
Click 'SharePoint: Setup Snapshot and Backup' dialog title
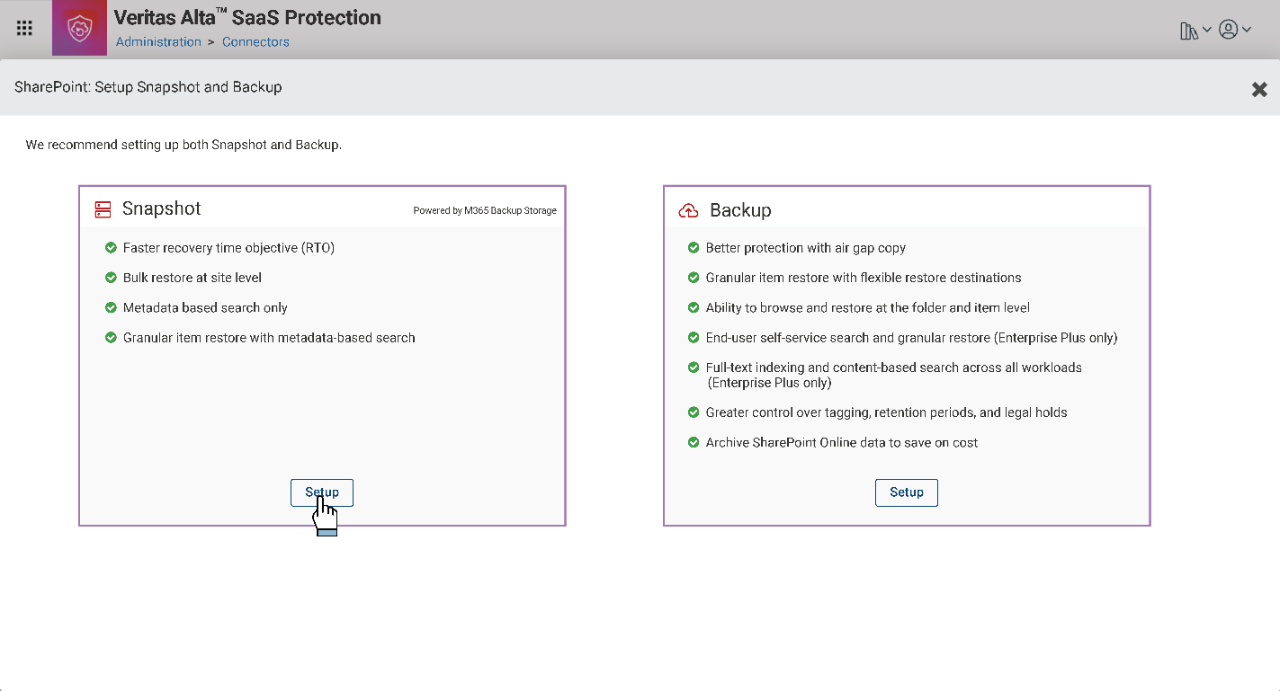(x=148, y=87)
